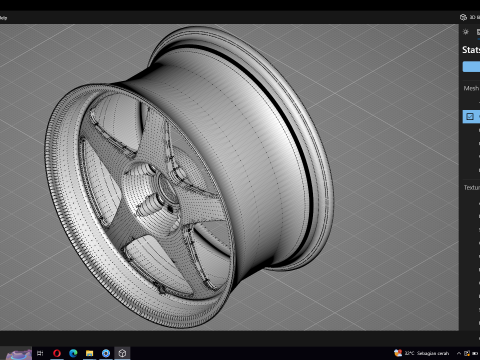This screenshot has height=360, width=480.
Task: Open the 32°C weather widget
Action: (x=422, y=353)
